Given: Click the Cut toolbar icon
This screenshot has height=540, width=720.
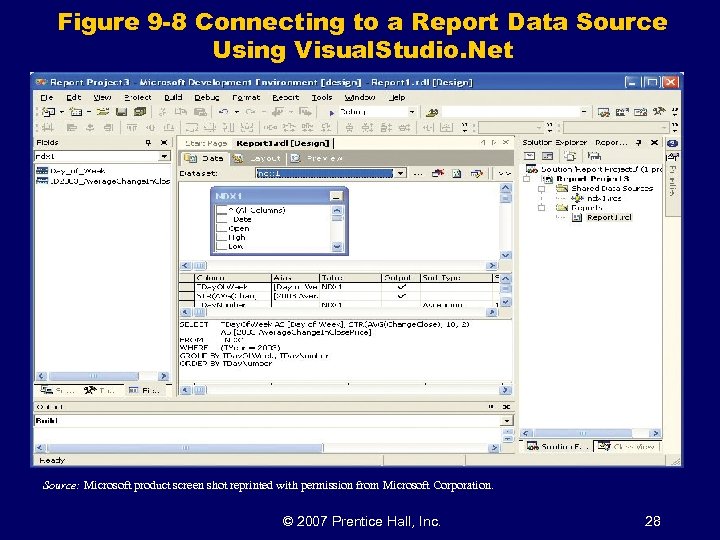Looking at the screenshot, I should coord(162,112).
